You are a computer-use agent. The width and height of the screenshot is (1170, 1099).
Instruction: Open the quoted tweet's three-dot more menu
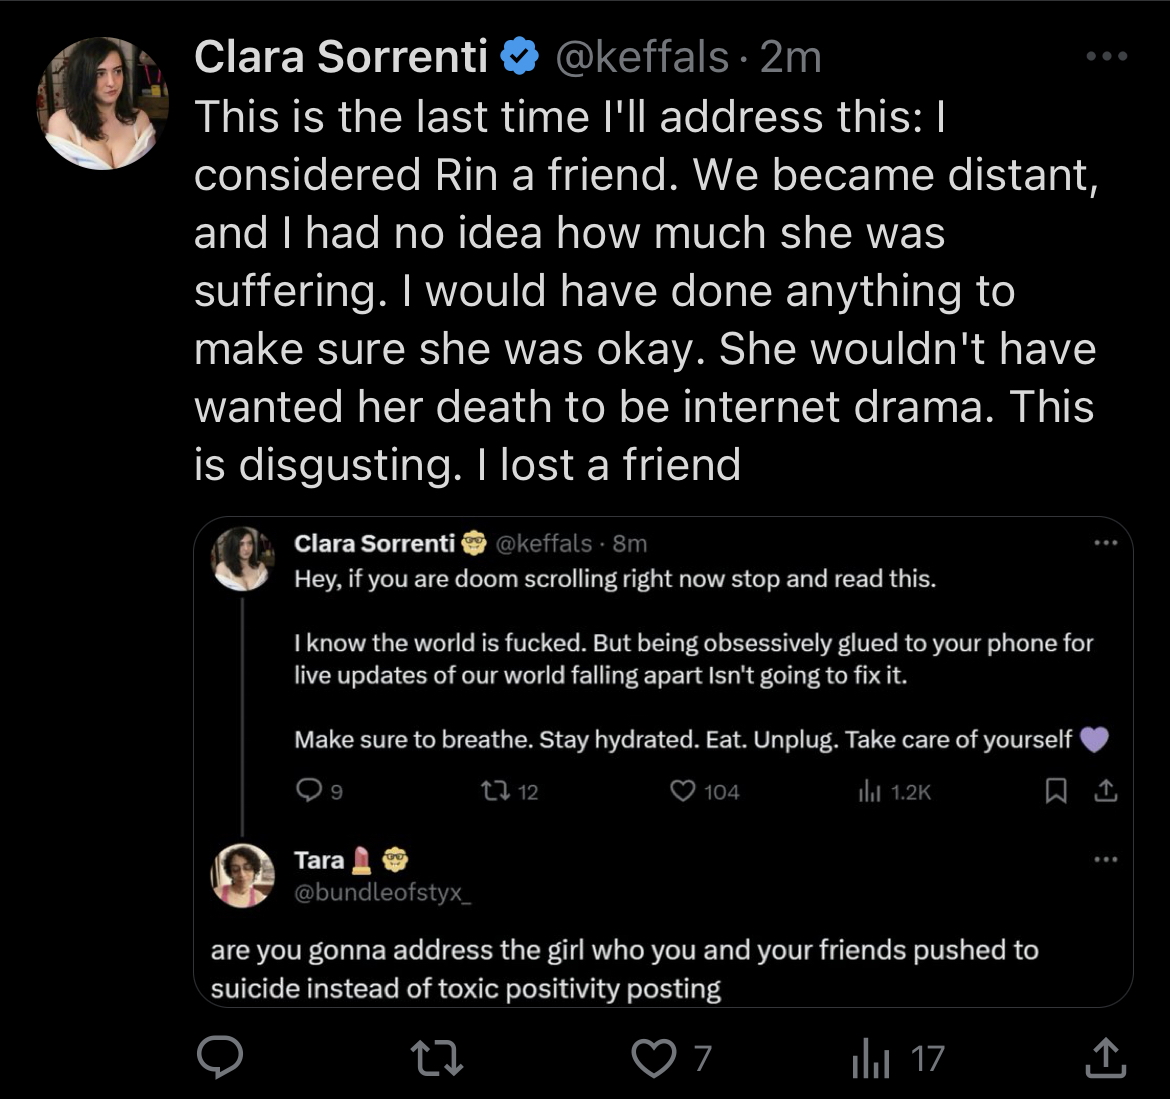(x=1106, y=542)
